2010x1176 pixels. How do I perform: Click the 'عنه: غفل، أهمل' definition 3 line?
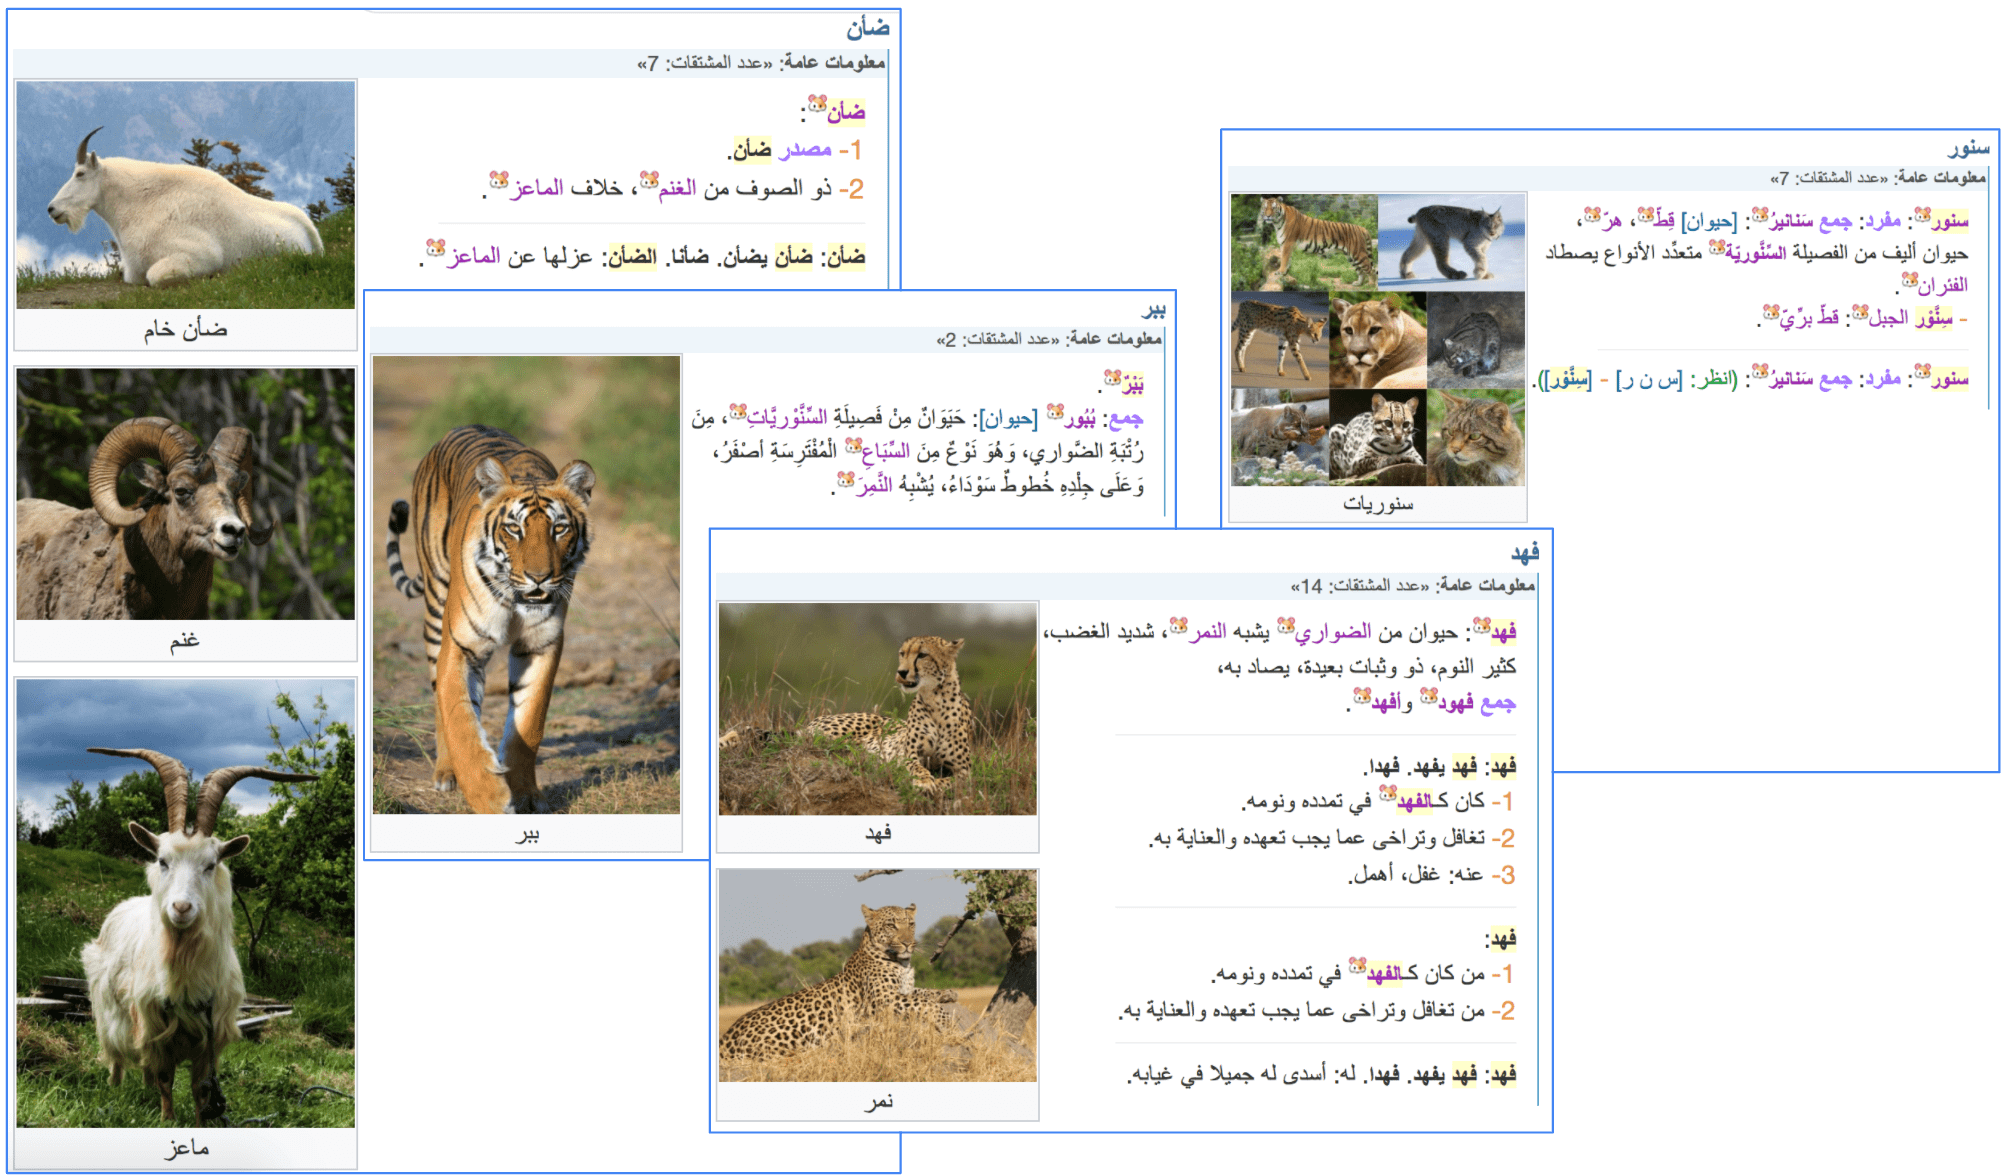click(1433, 875)
